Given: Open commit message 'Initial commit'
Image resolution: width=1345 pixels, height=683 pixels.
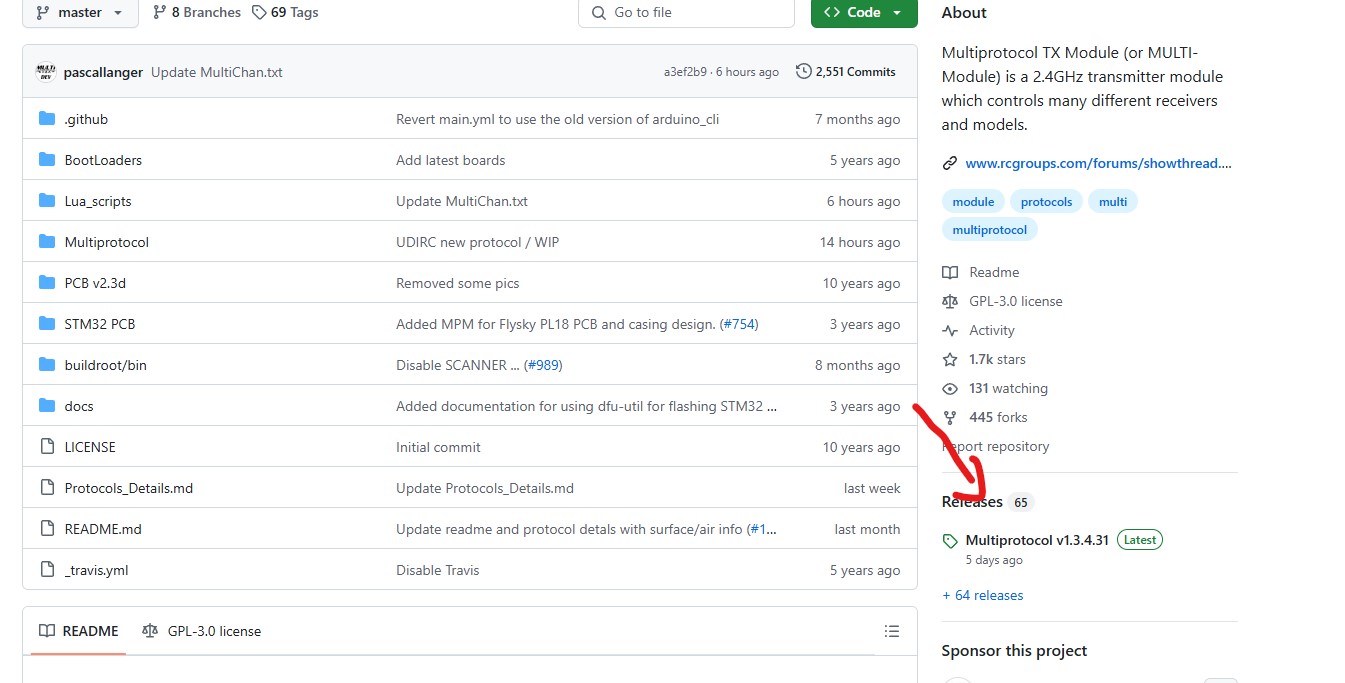Looking at the screenshot, I should pyautogui.click(x=438, y=447).
